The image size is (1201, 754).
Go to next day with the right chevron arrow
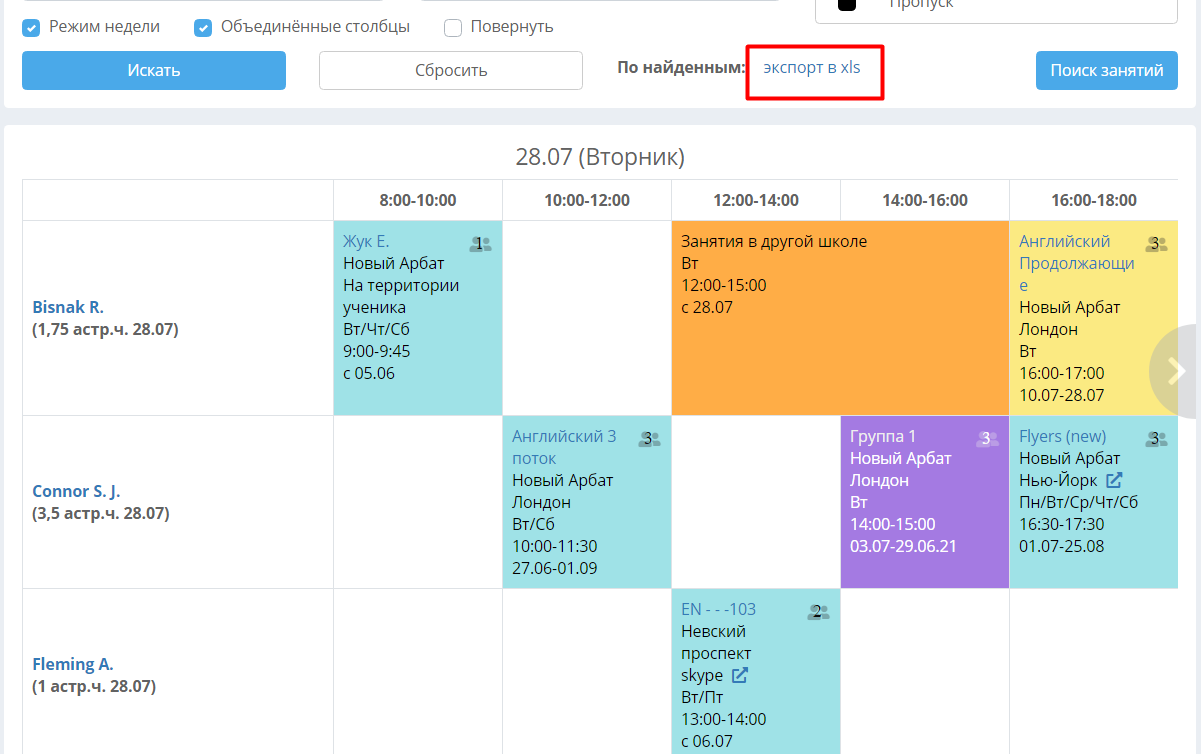coord(1177,371)
